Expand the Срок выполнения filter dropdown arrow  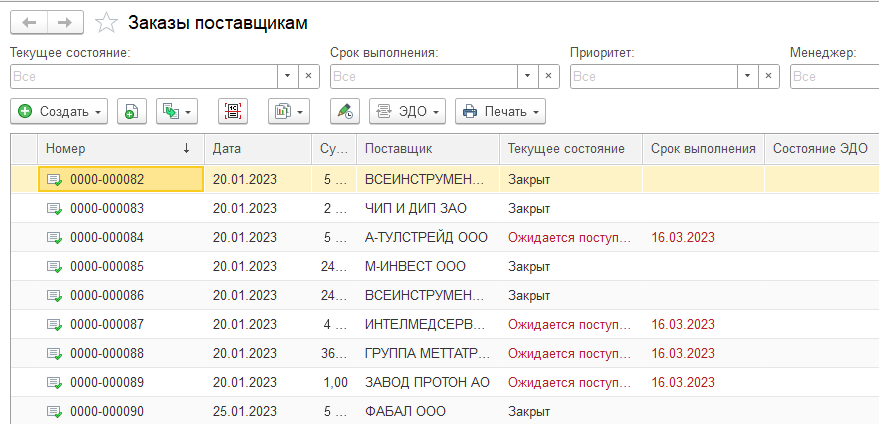pos(528,76)
